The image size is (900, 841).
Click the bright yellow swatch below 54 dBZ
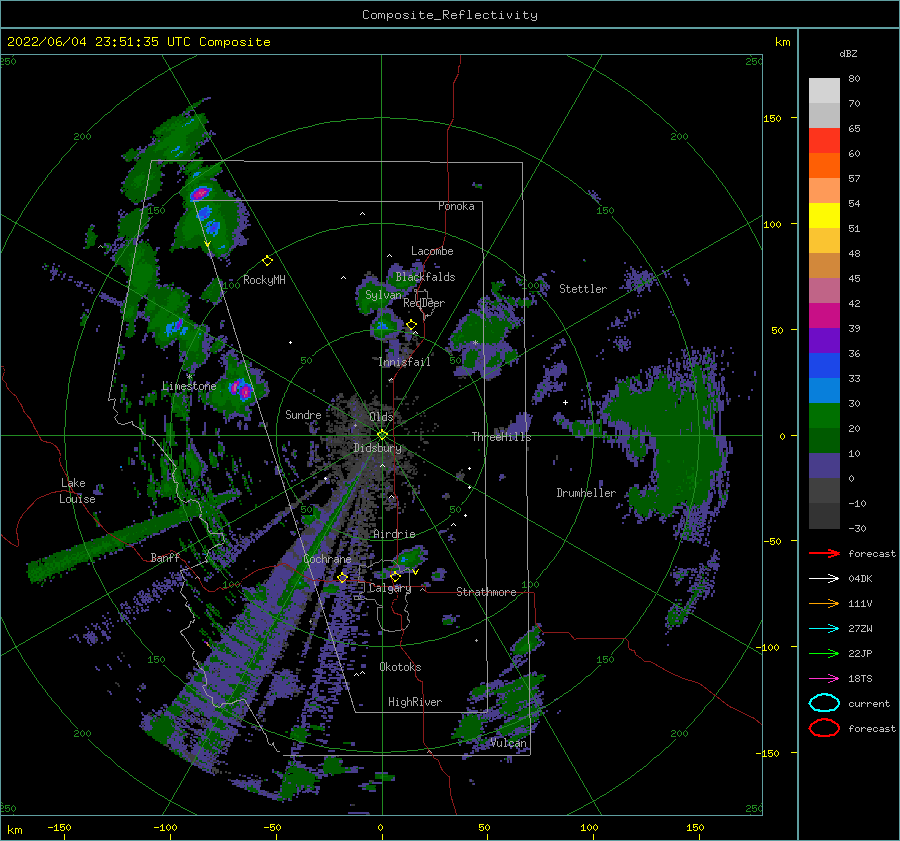[x=824, y=216]
